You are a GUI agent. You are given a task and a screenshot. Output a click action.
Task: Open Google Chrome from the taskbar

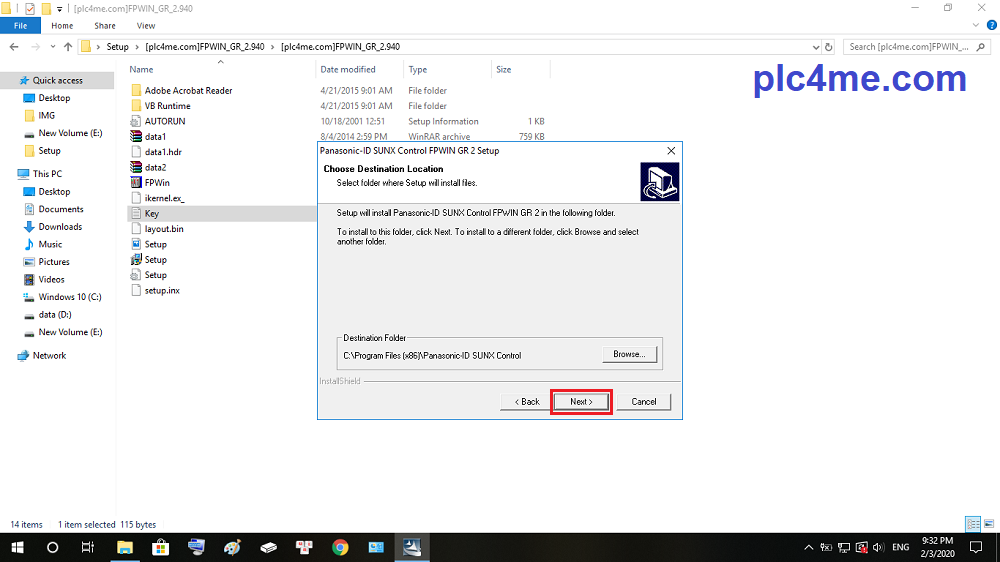[340, 547]
